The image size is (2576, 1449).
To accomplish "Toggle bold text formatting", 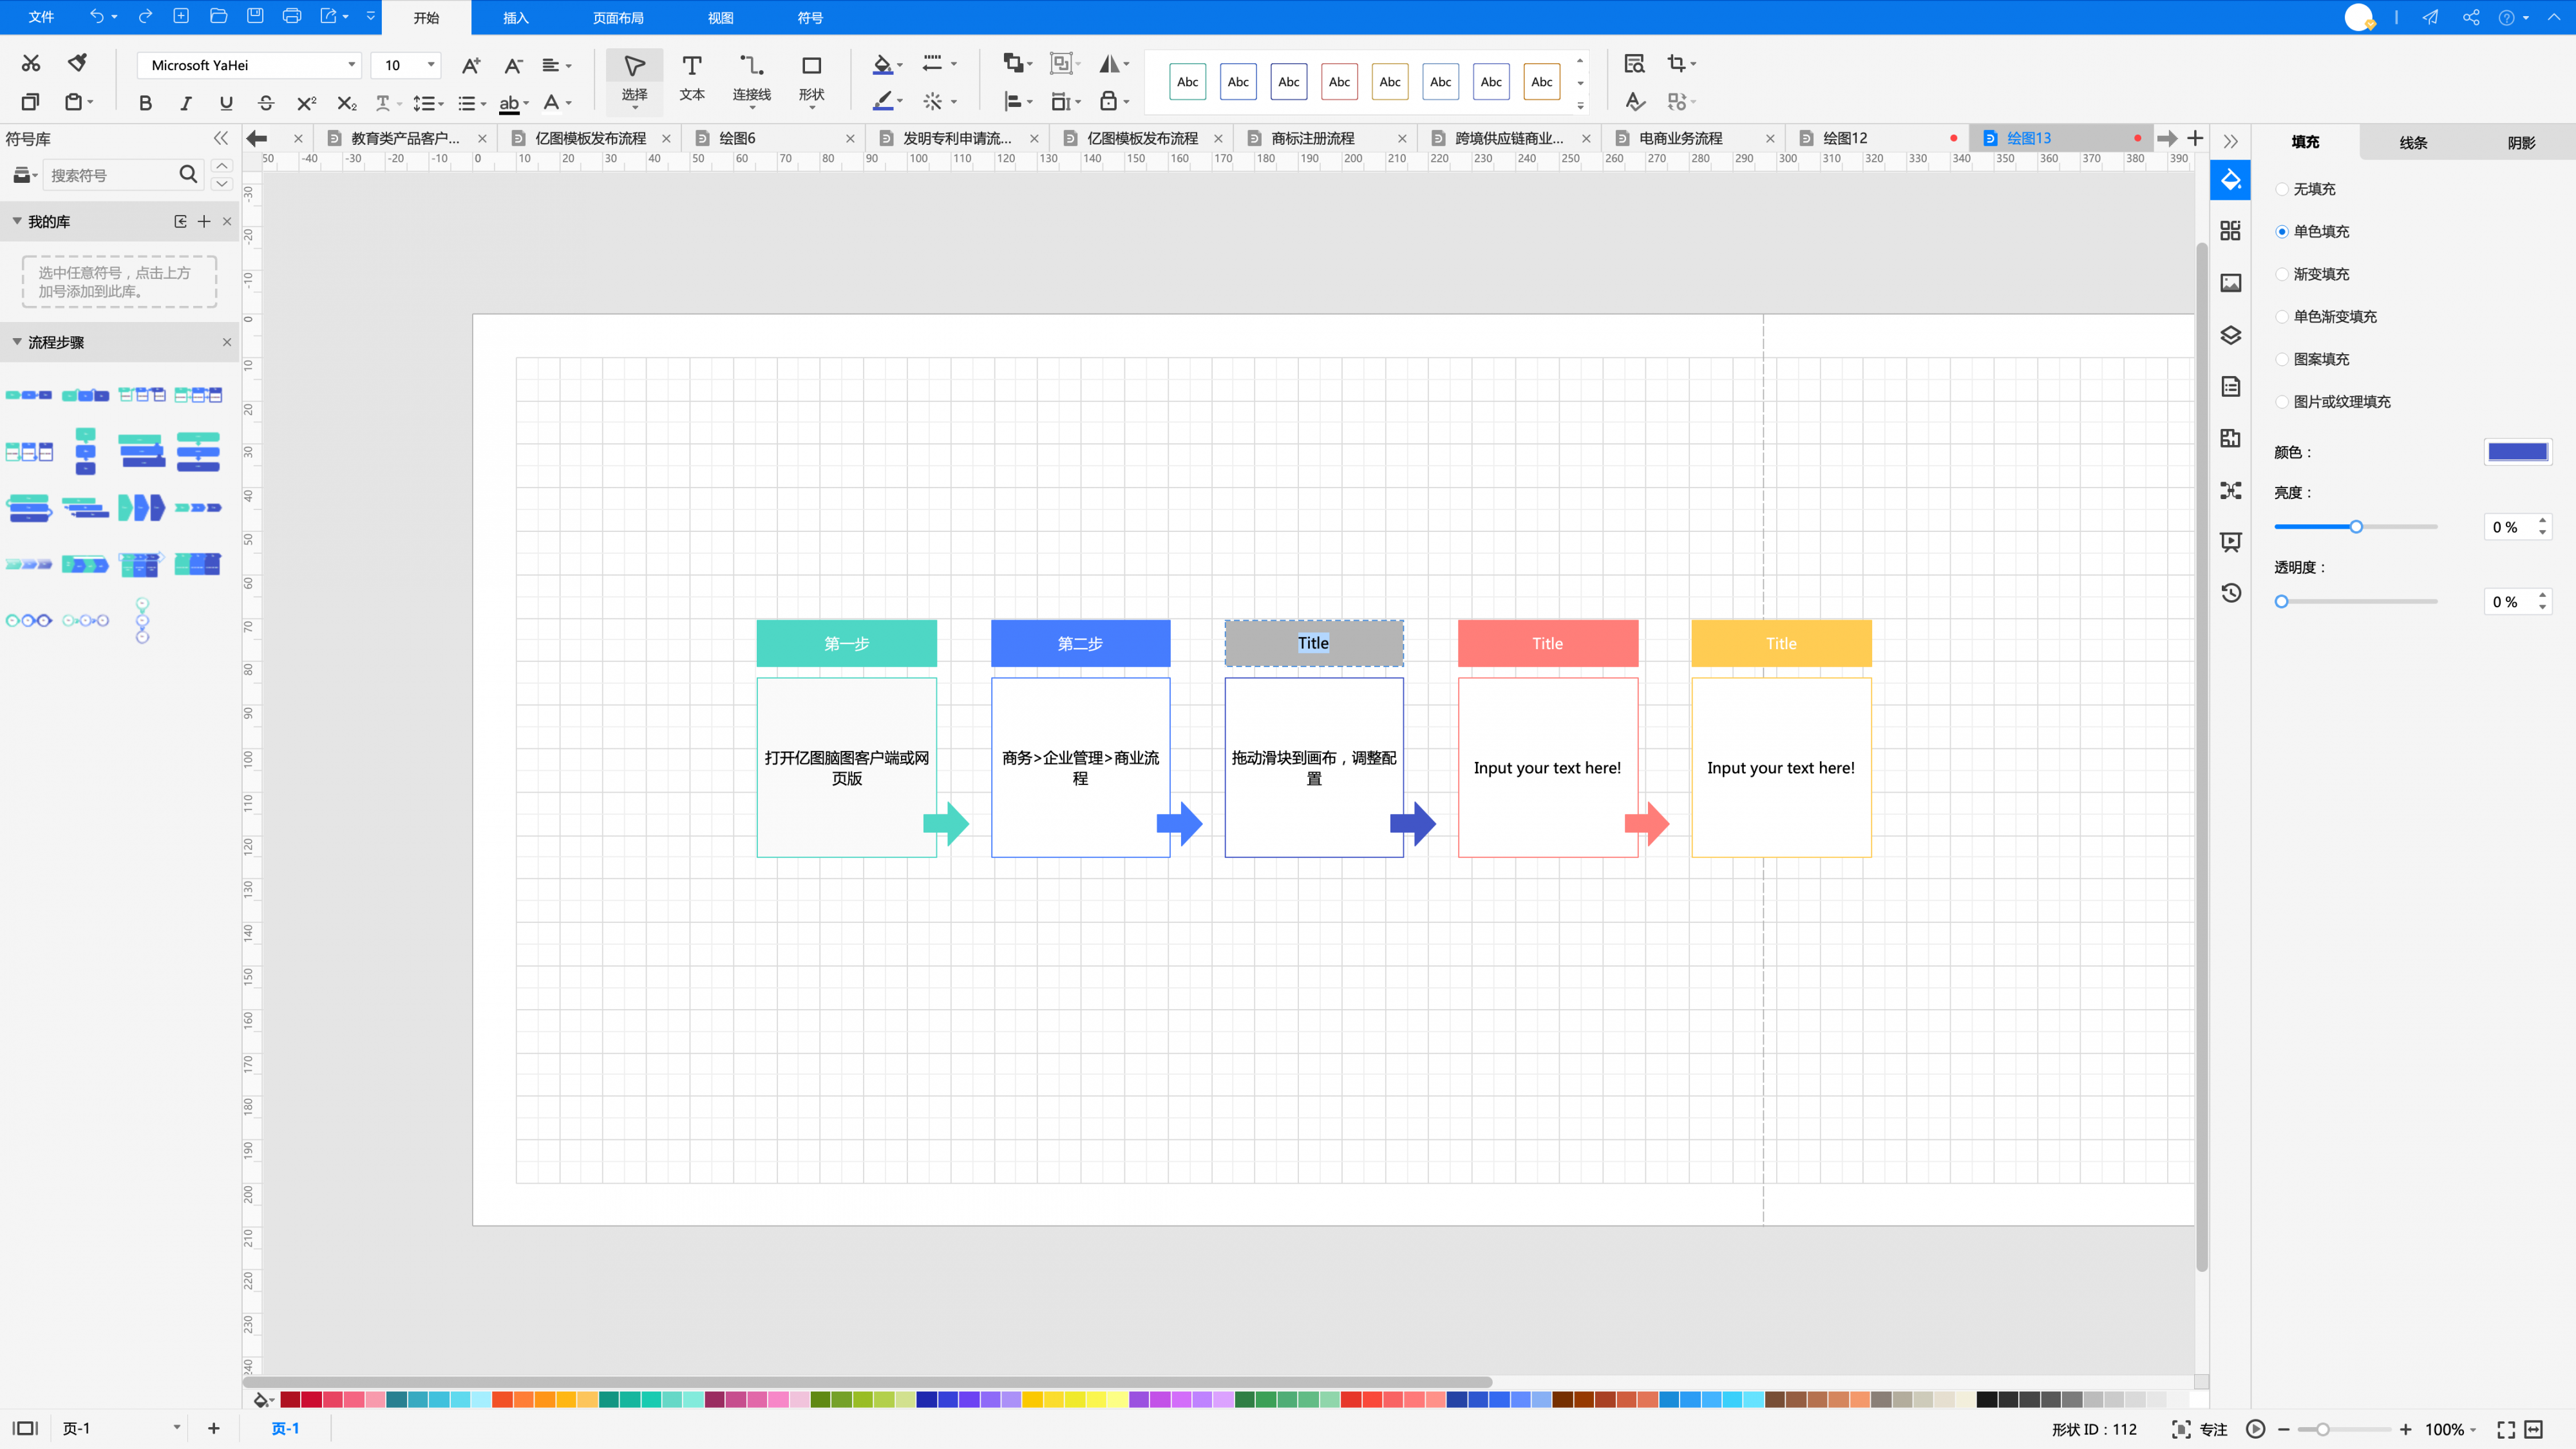I will click(x=146, y=103).
